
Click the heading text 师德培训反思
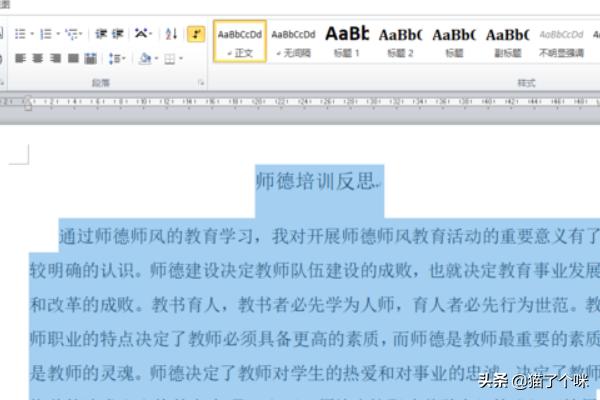click(x=317, y=181)
